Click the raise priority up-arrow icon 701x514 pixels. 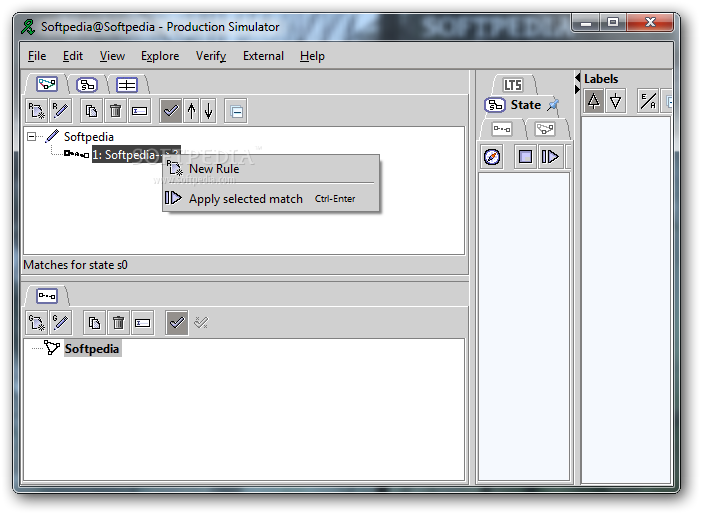tap(191, 110)
